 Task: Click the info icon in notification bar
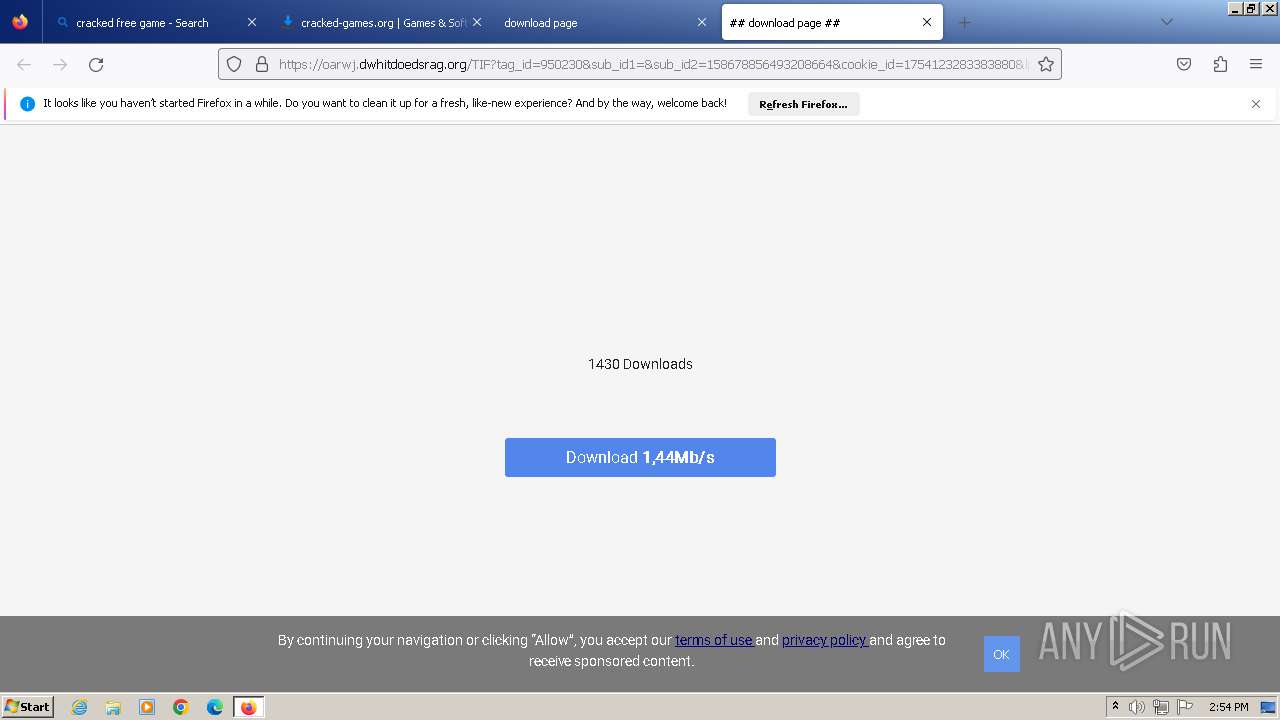tap(27, 104)
